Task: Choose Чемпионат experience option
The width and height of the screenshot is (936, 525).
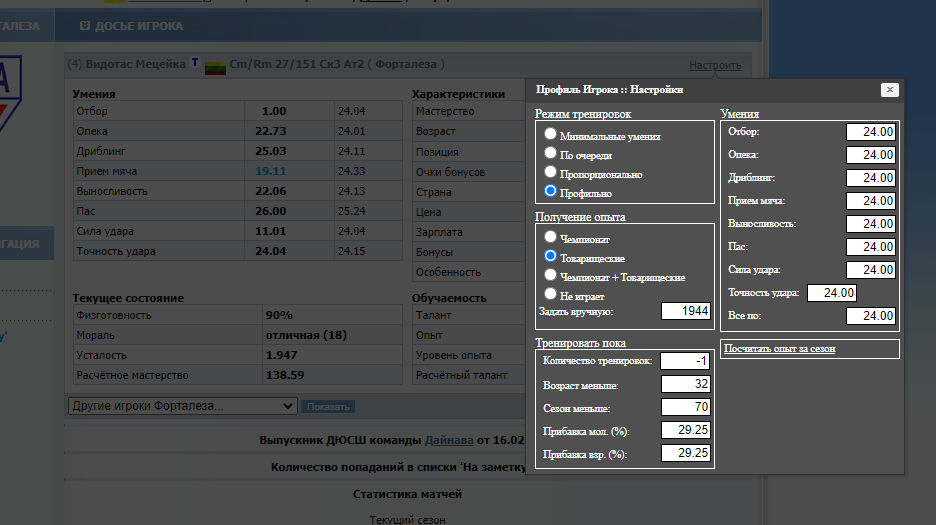Action: click(x=550, y=237)
